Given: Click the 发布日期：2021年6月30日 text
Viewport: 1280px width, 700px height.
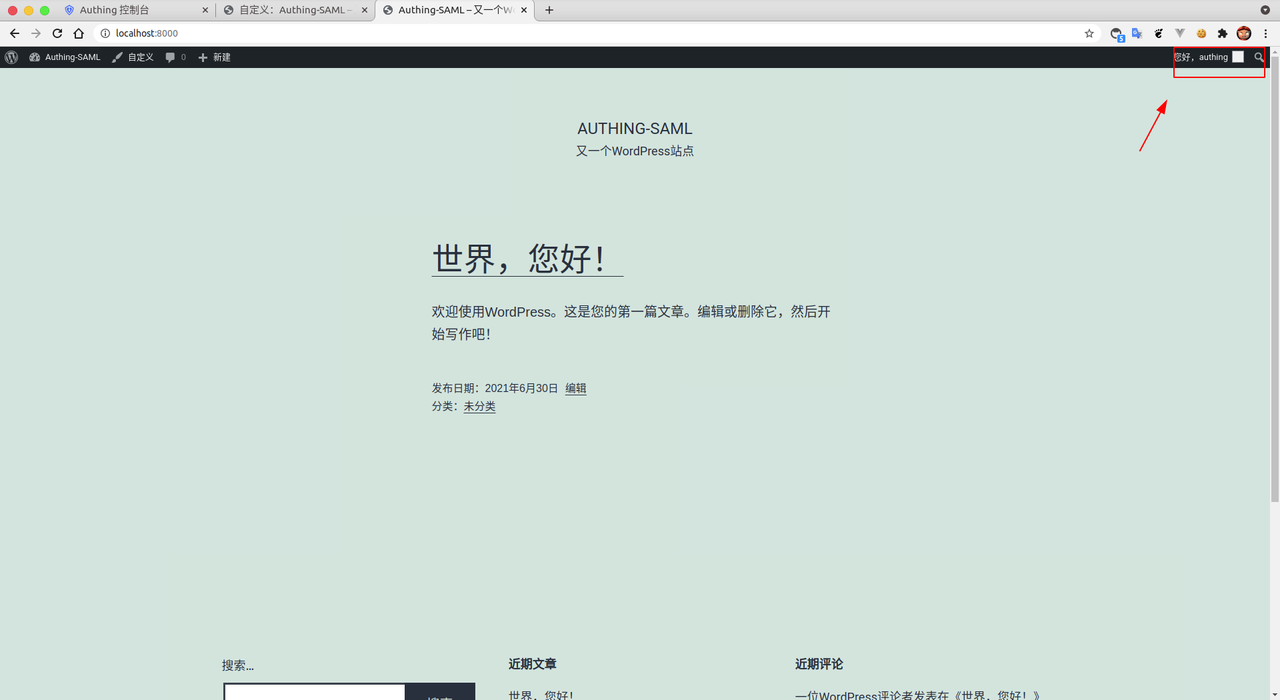Looking at the screenshot, I should (495, 388).
